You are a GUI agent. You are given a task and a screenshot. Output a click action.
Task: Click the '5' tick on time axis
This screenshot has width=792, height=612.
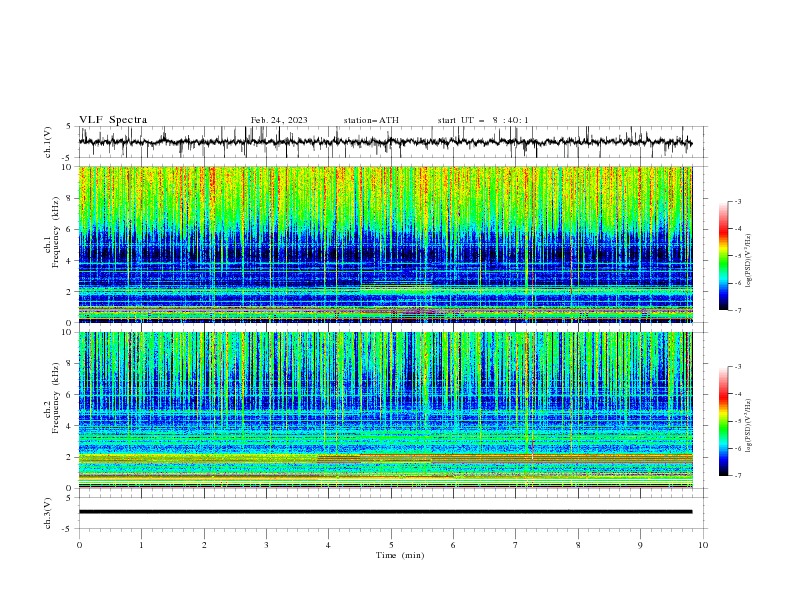click(391, 545)
